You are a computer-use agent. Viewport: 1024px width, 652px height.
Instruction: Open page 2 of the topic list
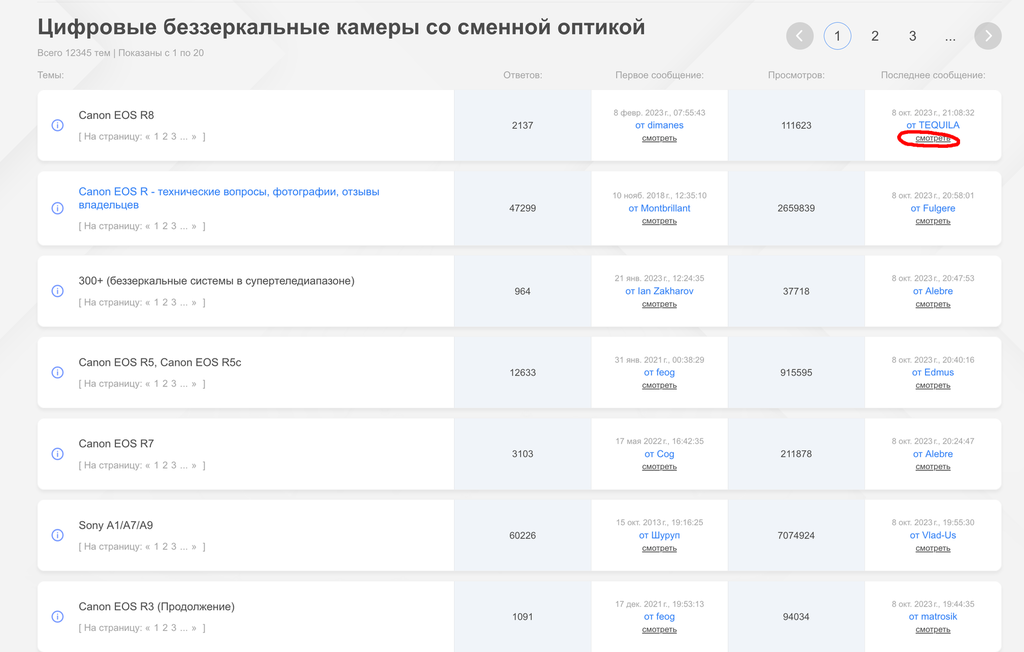pyautogui.click(x=875, y=36)
